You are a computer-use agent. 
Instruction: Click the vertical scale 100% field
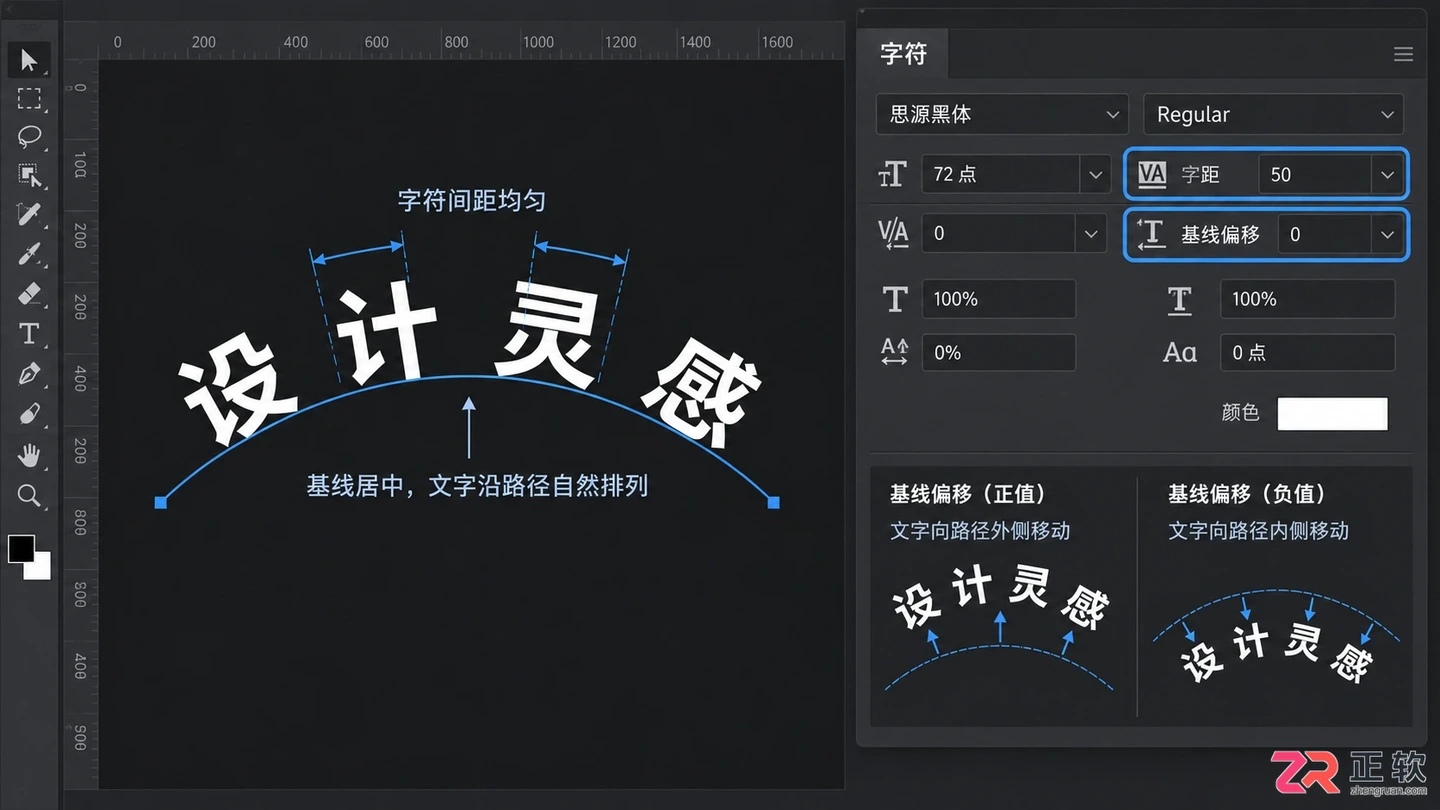(998, 299)
